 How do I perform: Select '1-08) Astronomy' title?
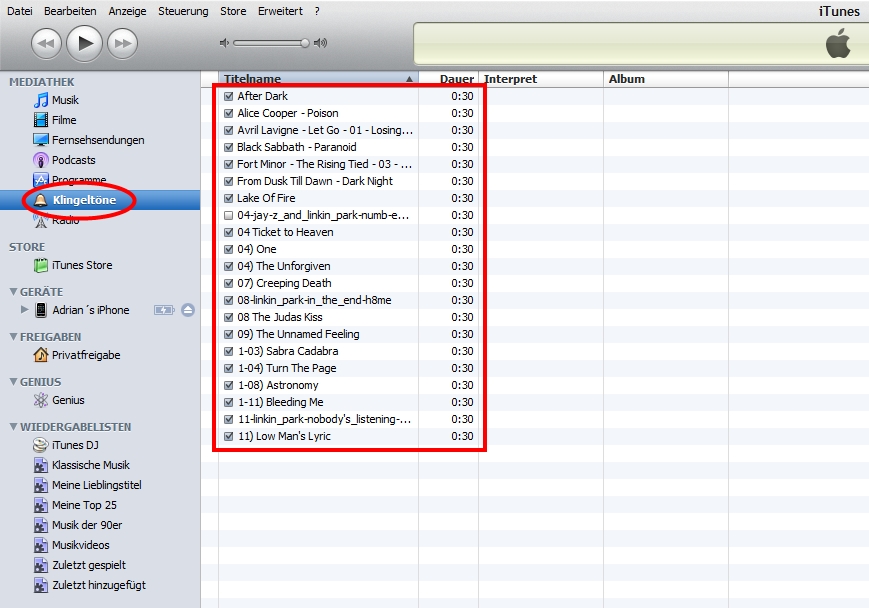pyautogui.click(x=278, y=385)
